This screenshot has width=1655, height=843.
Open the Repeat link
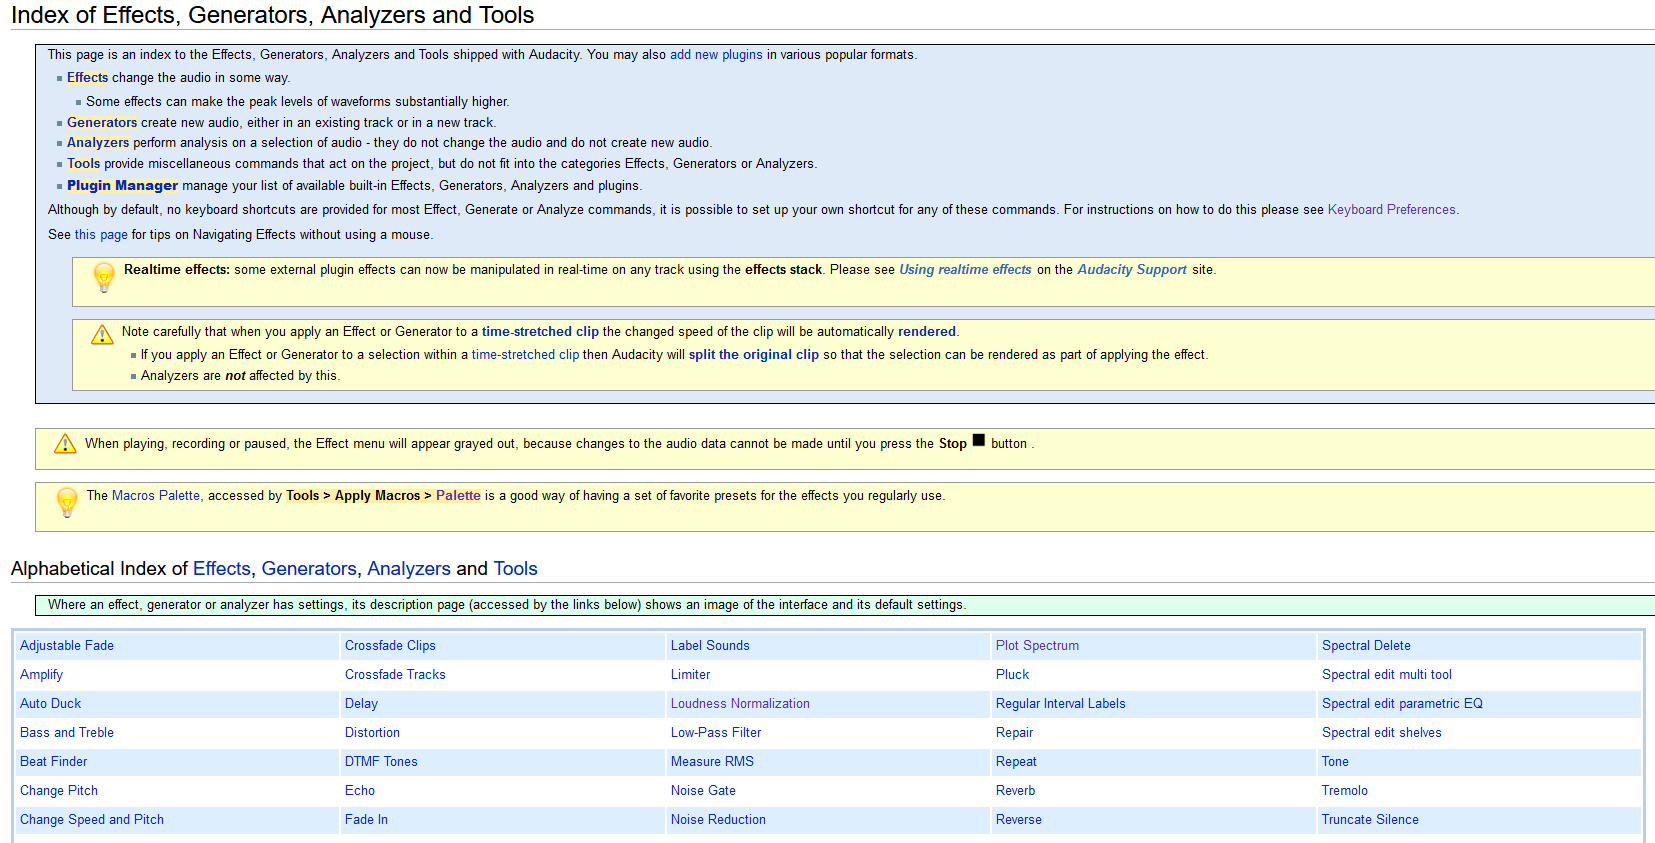[x=1016, y=762]
